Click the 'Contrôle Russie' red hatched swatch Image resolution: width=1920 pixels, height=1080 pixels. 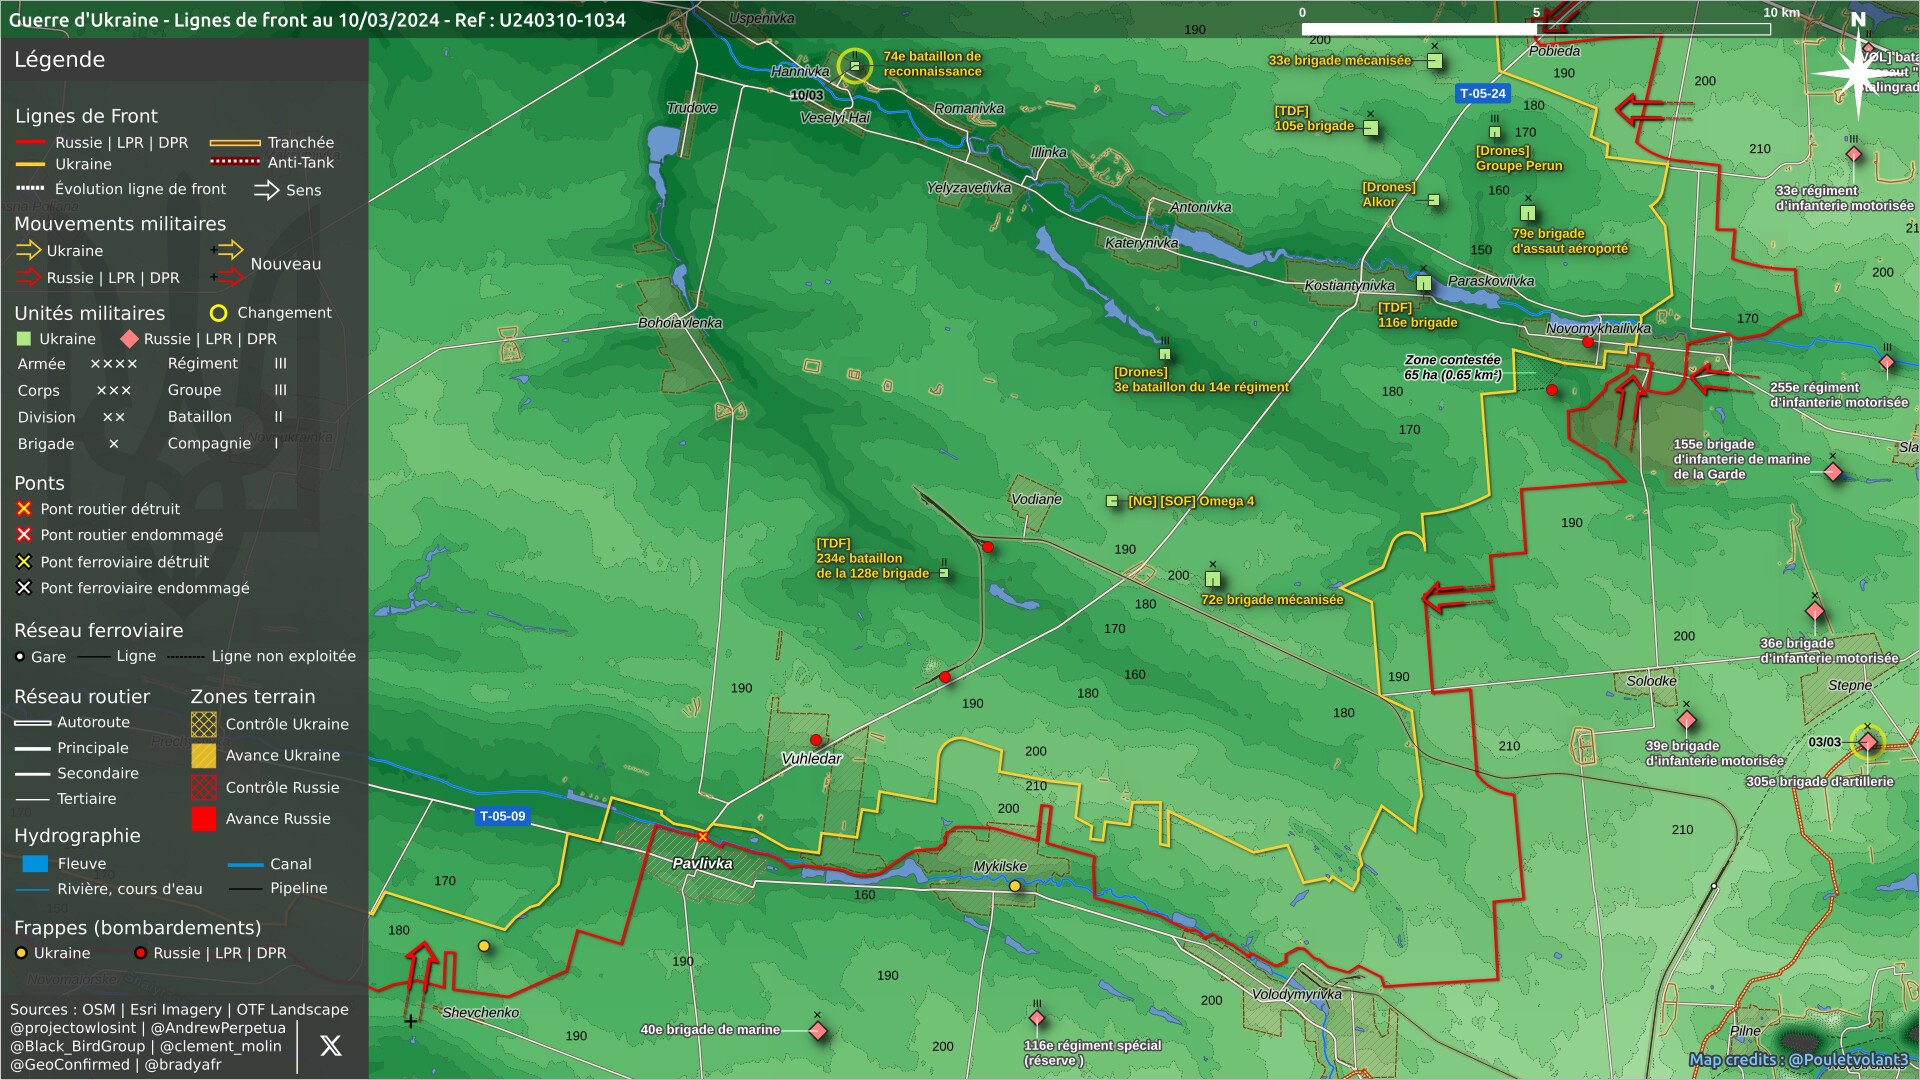203,787
